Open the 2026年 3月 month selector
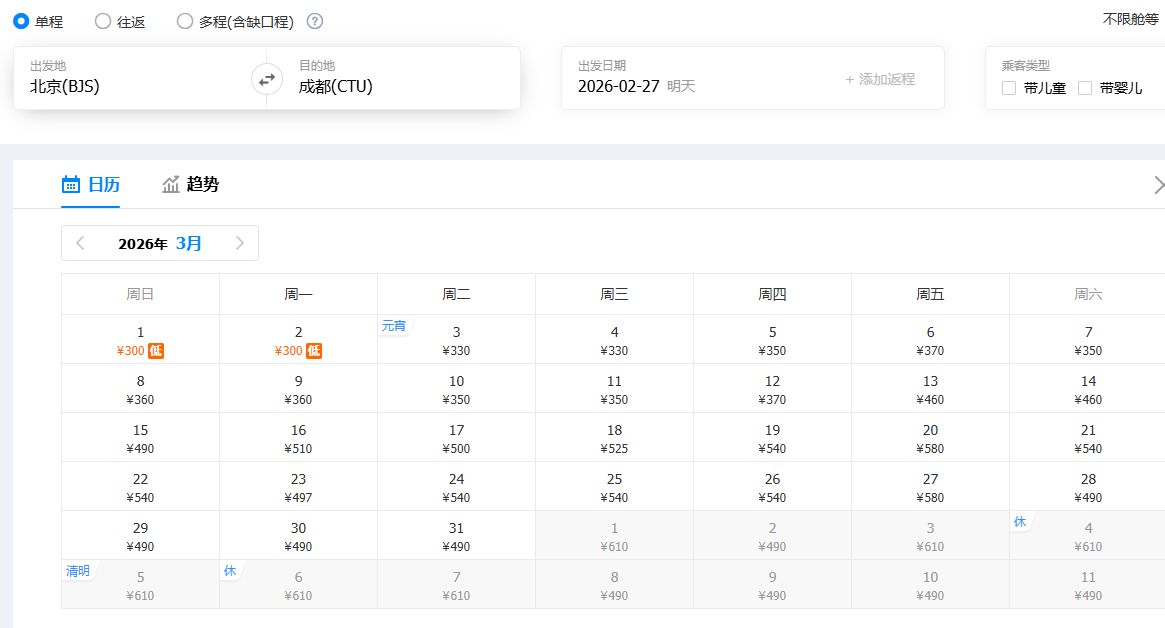This screenshot has height=628, width=1165. pyautogui.click(x=160, y=243)
